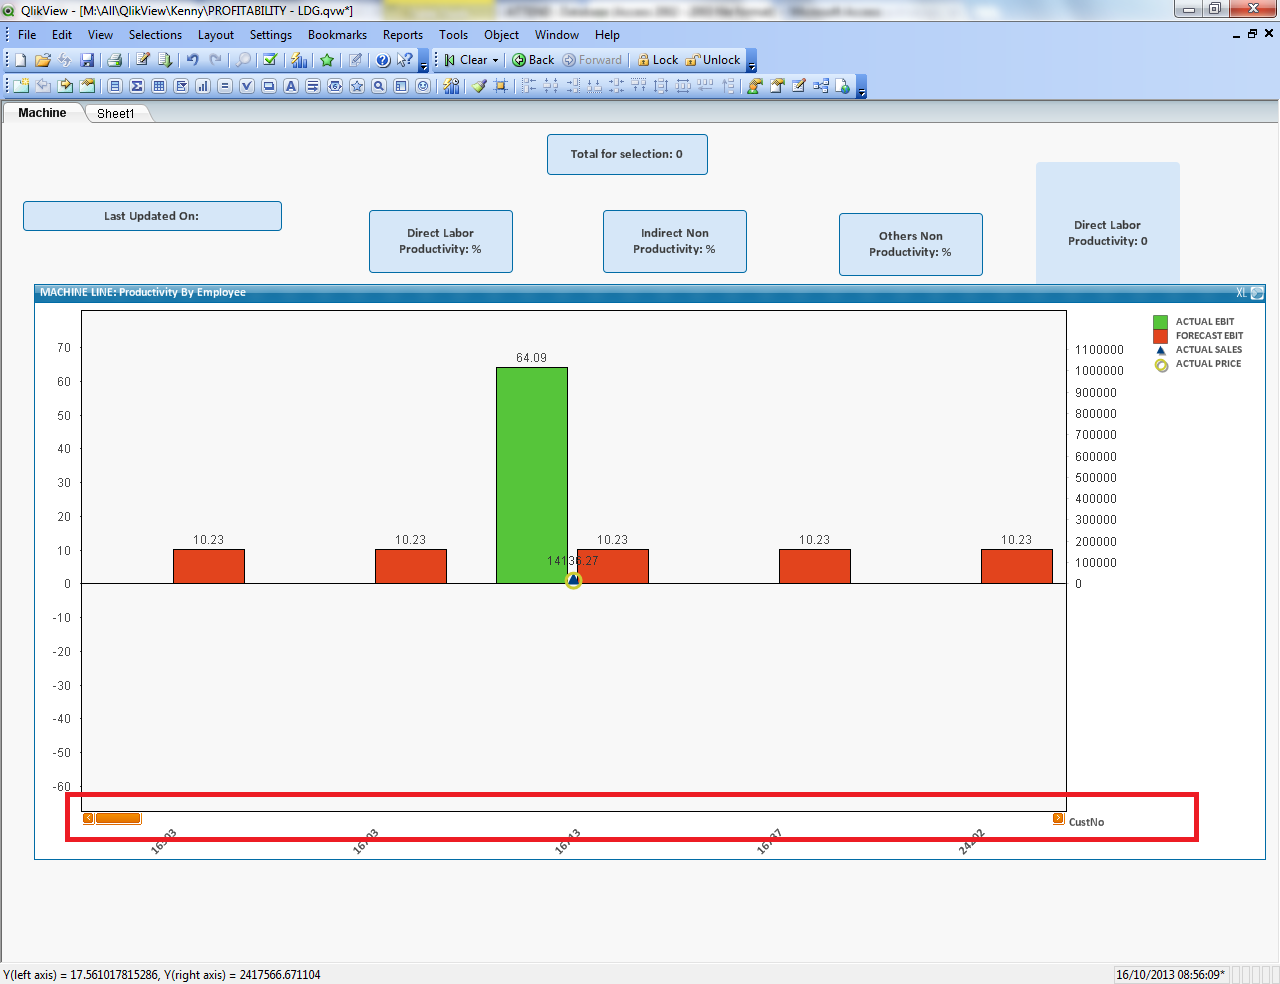
Task: Click FORECAST EBIT red legend swatch
Action: click(x=1160, y=336)
